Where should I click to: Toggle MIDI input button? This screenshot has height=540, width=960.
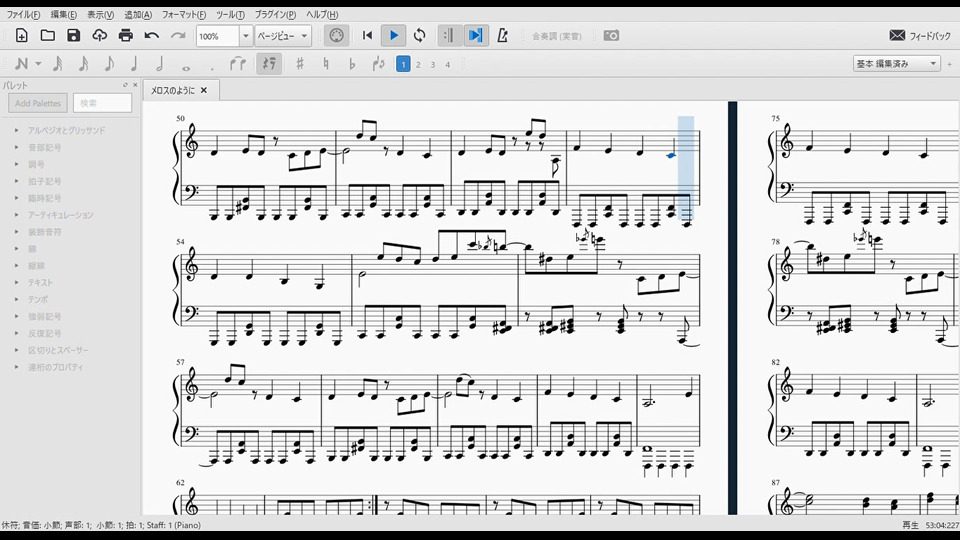pos(336,36)
